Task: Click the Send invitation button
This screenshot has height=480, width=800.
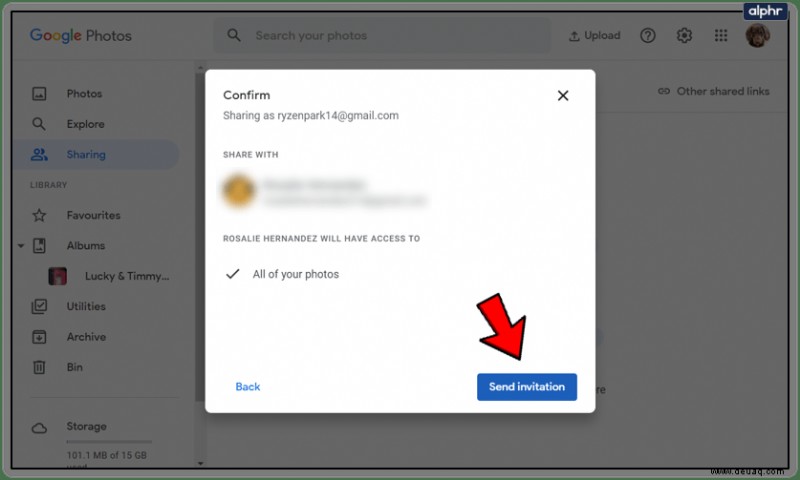Action: [527, 387]
